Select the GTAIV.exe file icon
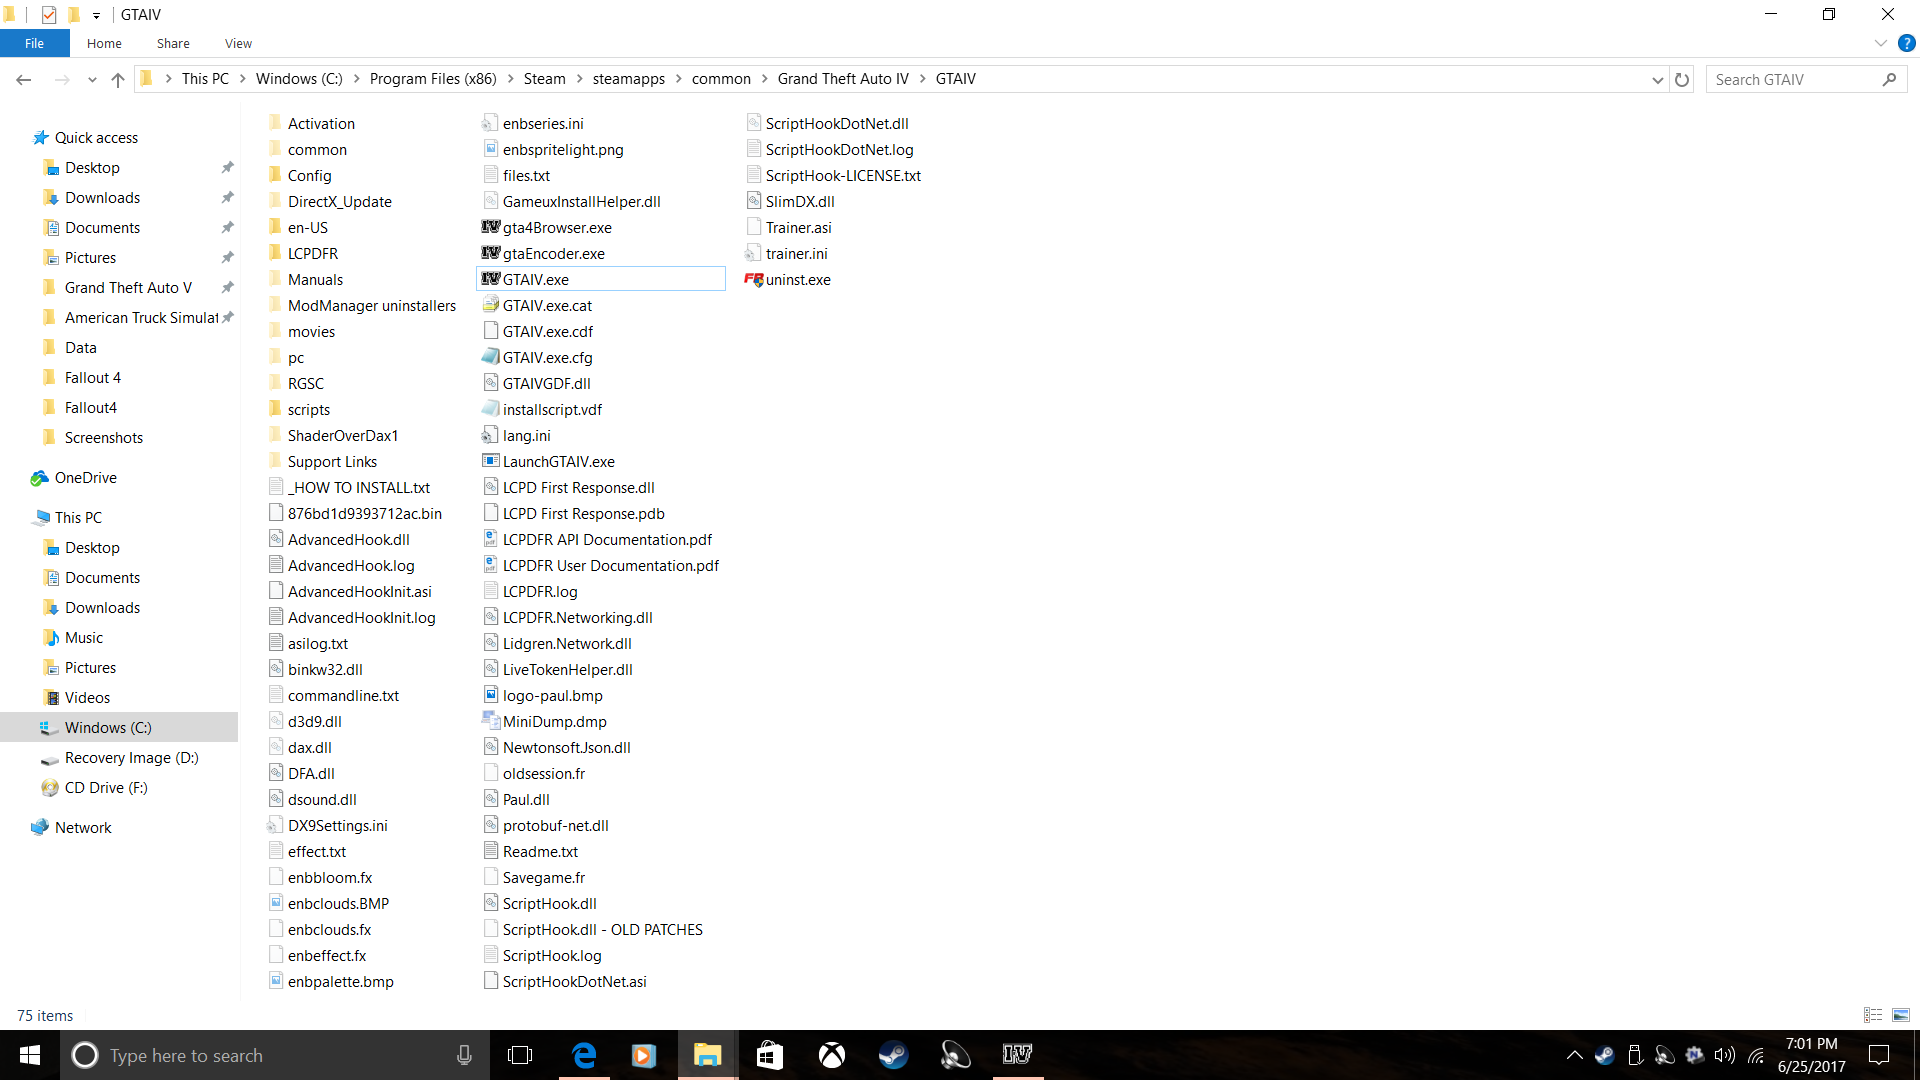Image resolution: width=1920 pixels, height=1080 pixels. point(490,279)
